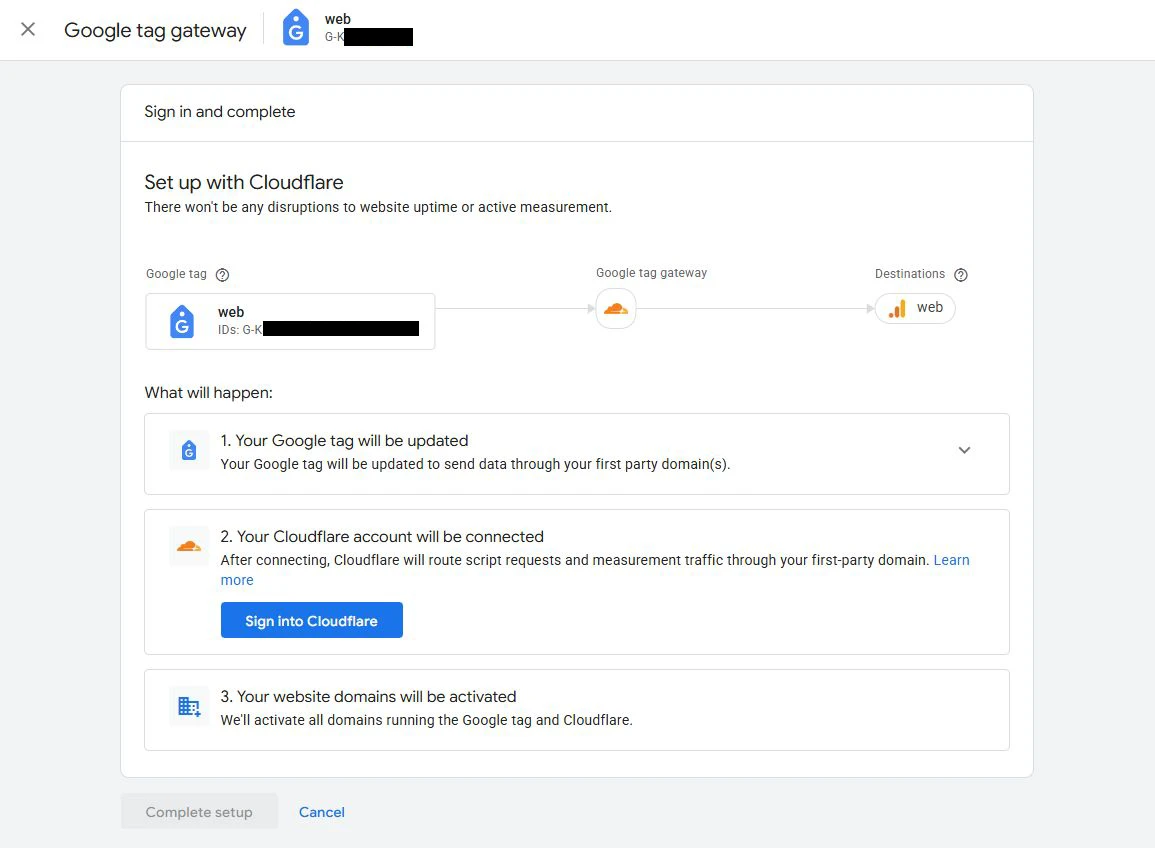The image size is (1155, 848).
Task: Close the Google tag gateway setup page
Action: coord(28,30)
